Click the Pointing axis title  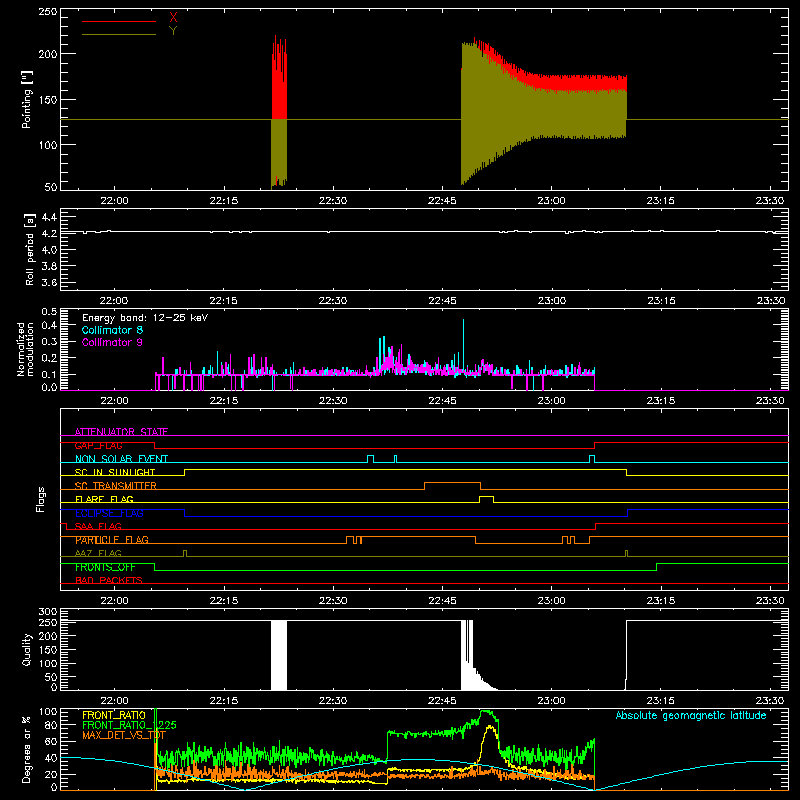[x=27, y=99]
